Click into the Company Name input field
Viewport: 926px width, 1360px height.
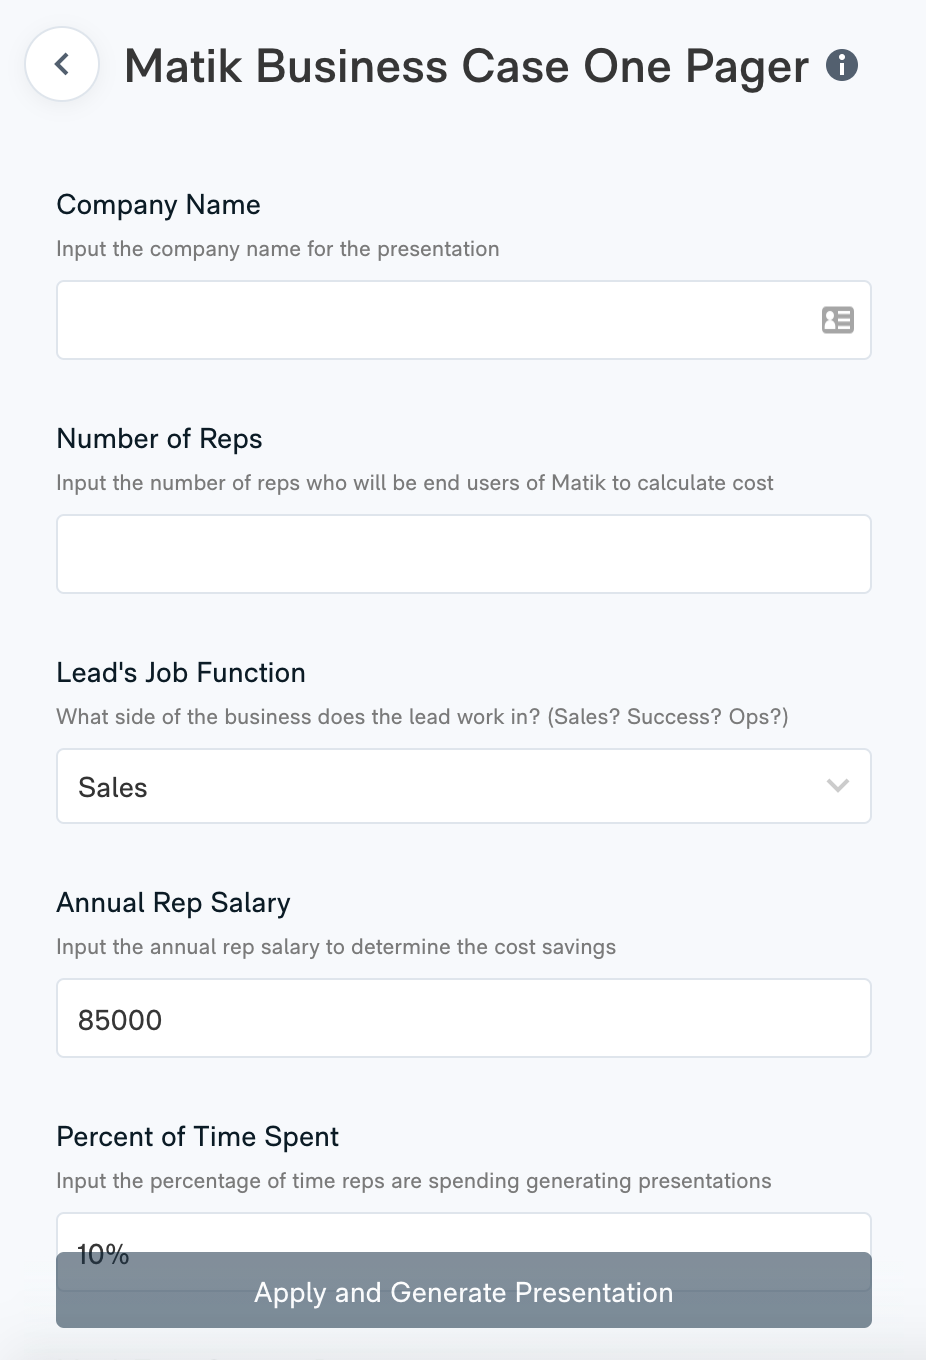[x=400, y=319]
